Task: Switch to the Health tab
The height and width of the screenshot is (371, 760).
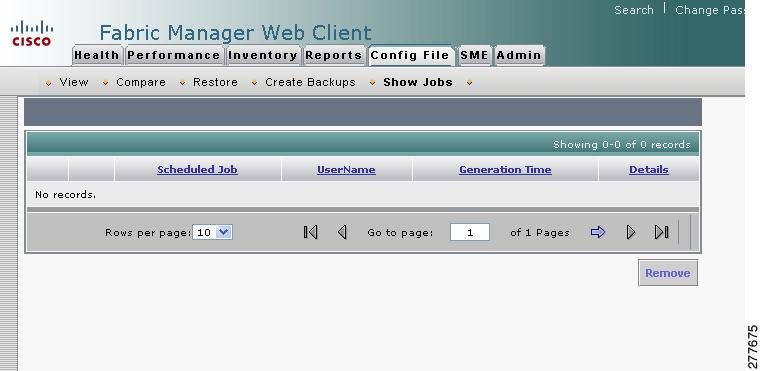Action: coord(96,55)
